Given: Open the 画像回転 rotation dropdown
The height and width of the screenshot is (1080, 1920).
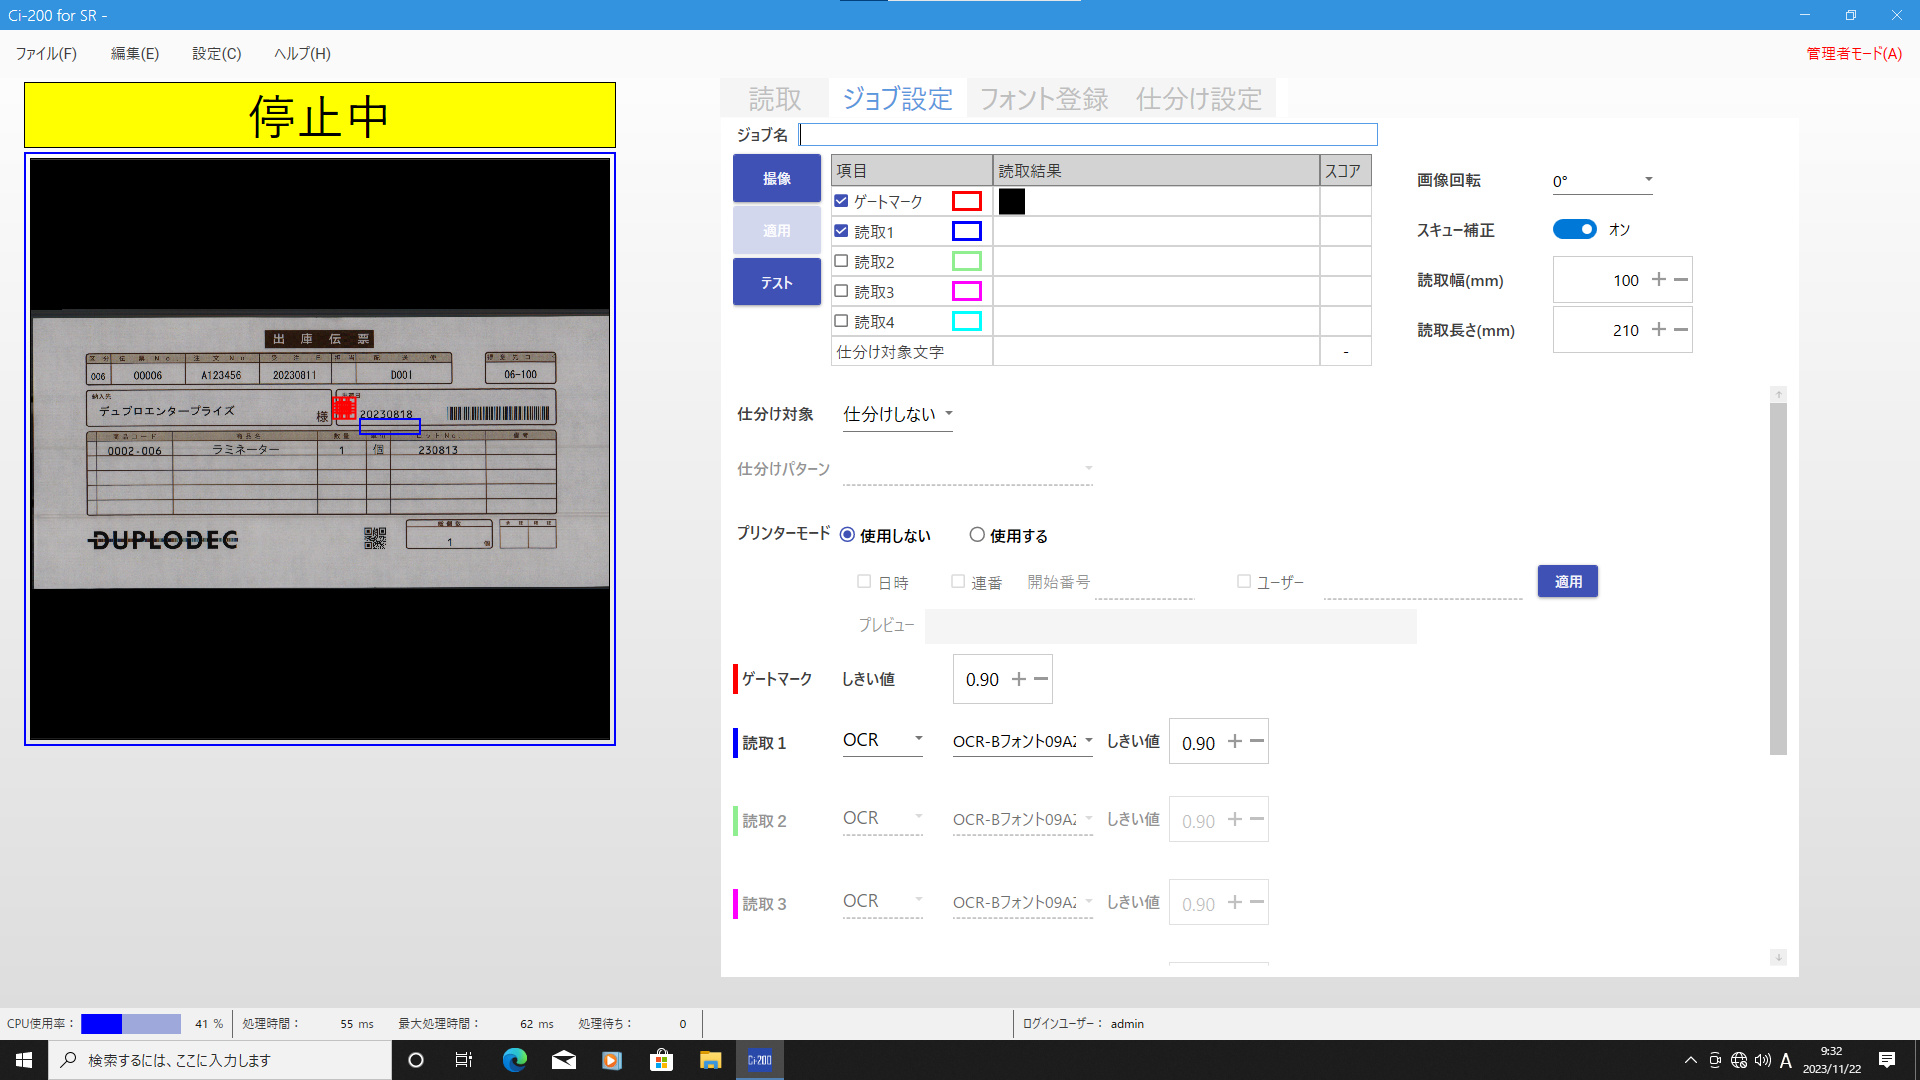Looking at the screenshot, I should click(x=1602, y=181).
